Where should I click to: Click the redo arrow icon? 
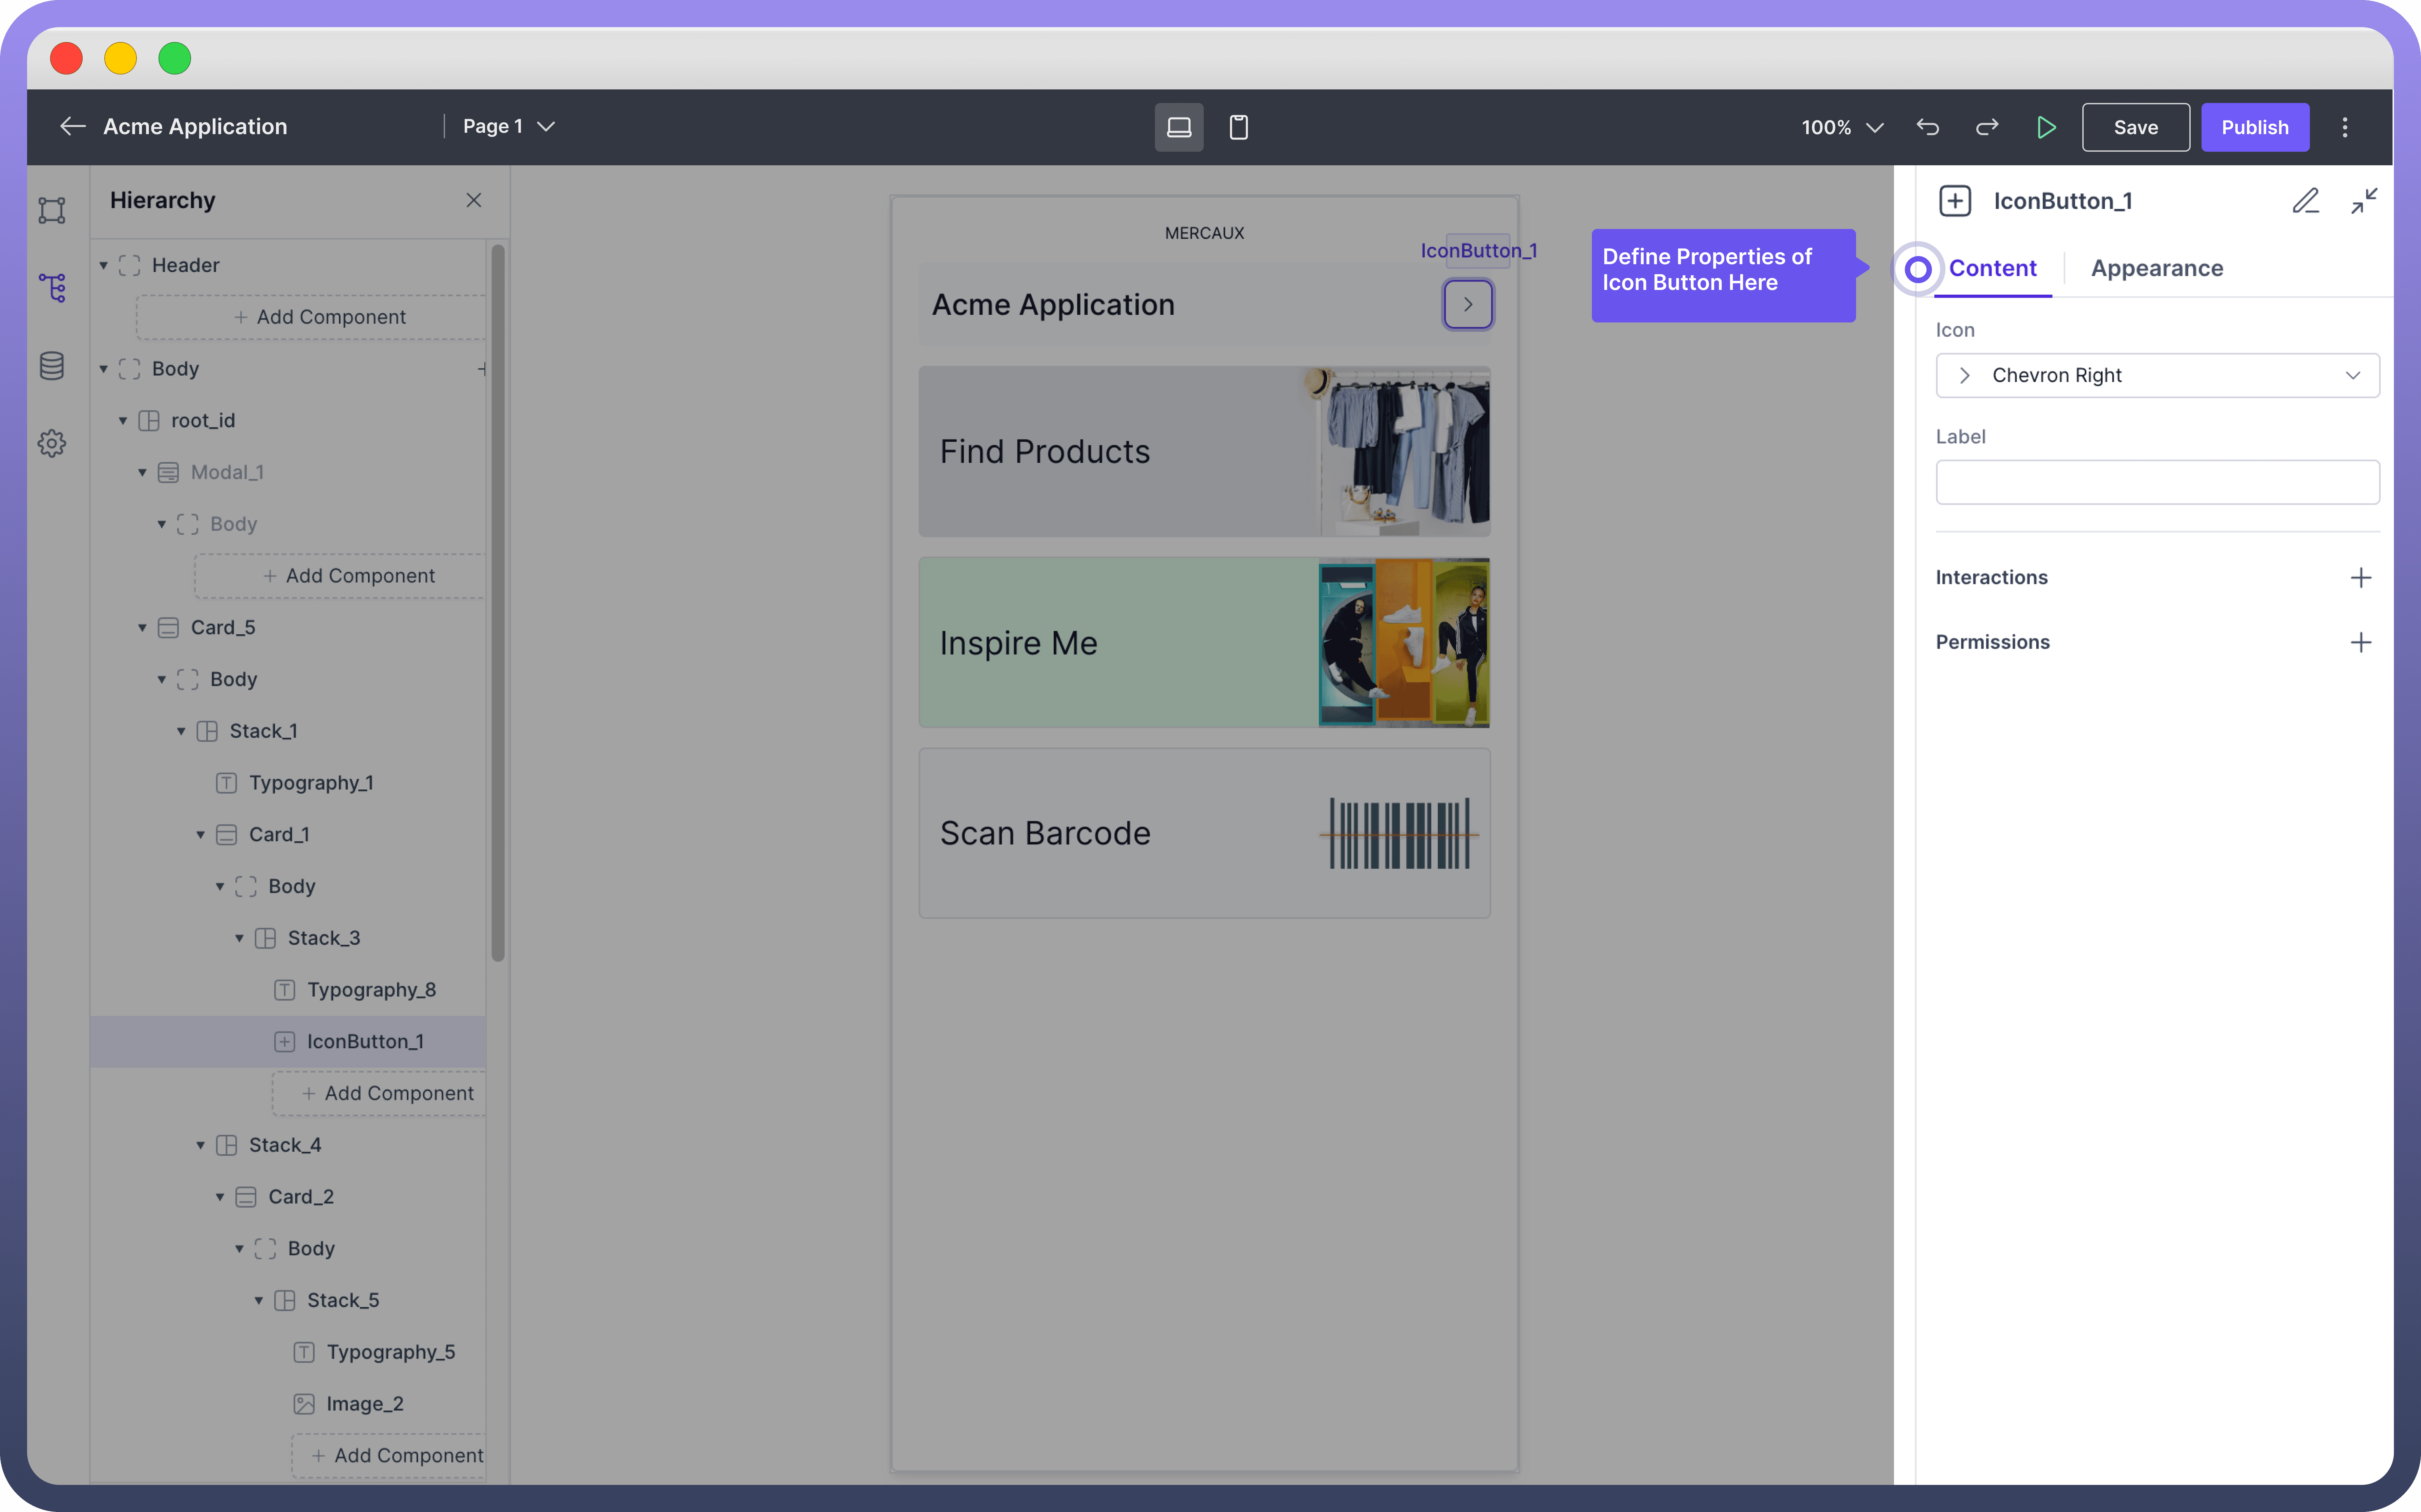[x=1986, y=127]
